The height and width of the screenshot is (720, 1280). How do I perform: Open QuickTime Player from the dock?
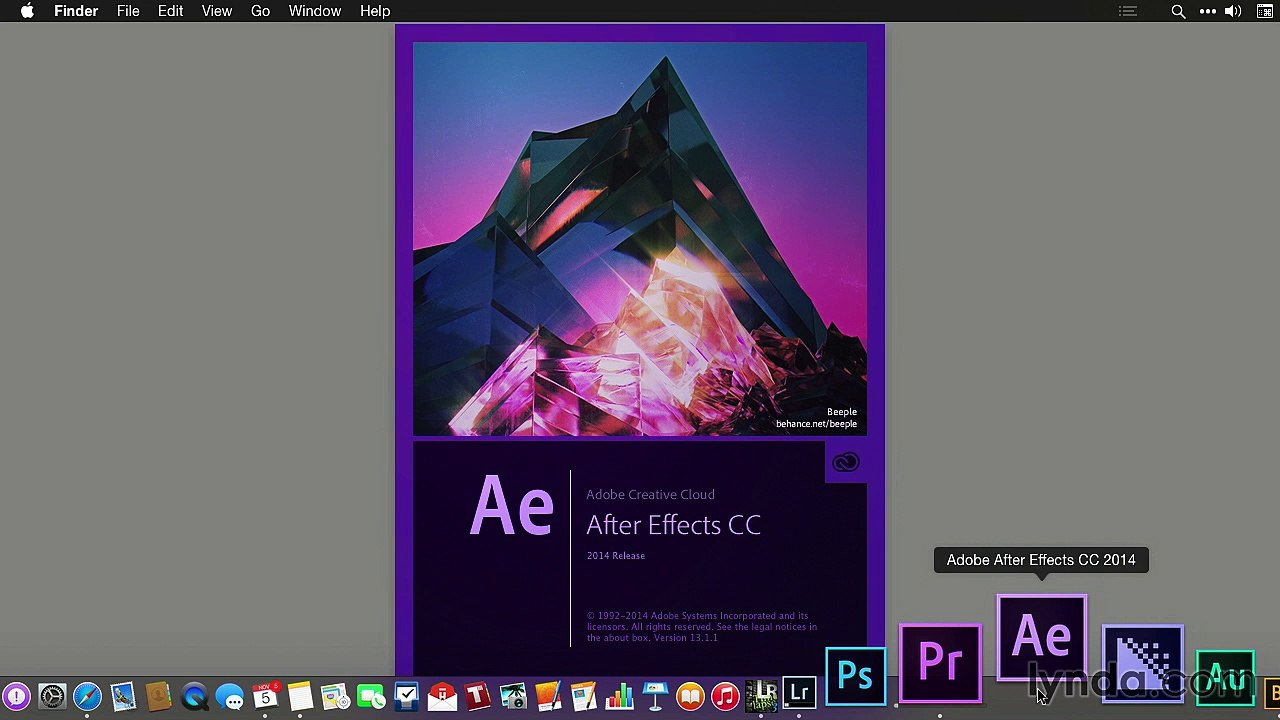[194, 696]
